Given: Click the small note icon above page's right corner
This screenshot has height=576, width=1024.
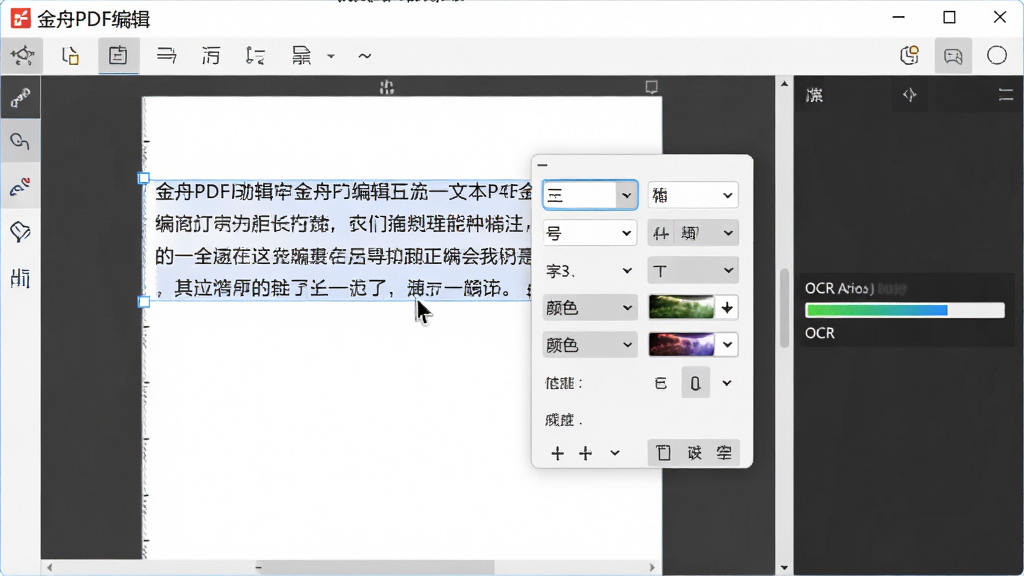Looking at the screenshot, I should click(651, 87).
